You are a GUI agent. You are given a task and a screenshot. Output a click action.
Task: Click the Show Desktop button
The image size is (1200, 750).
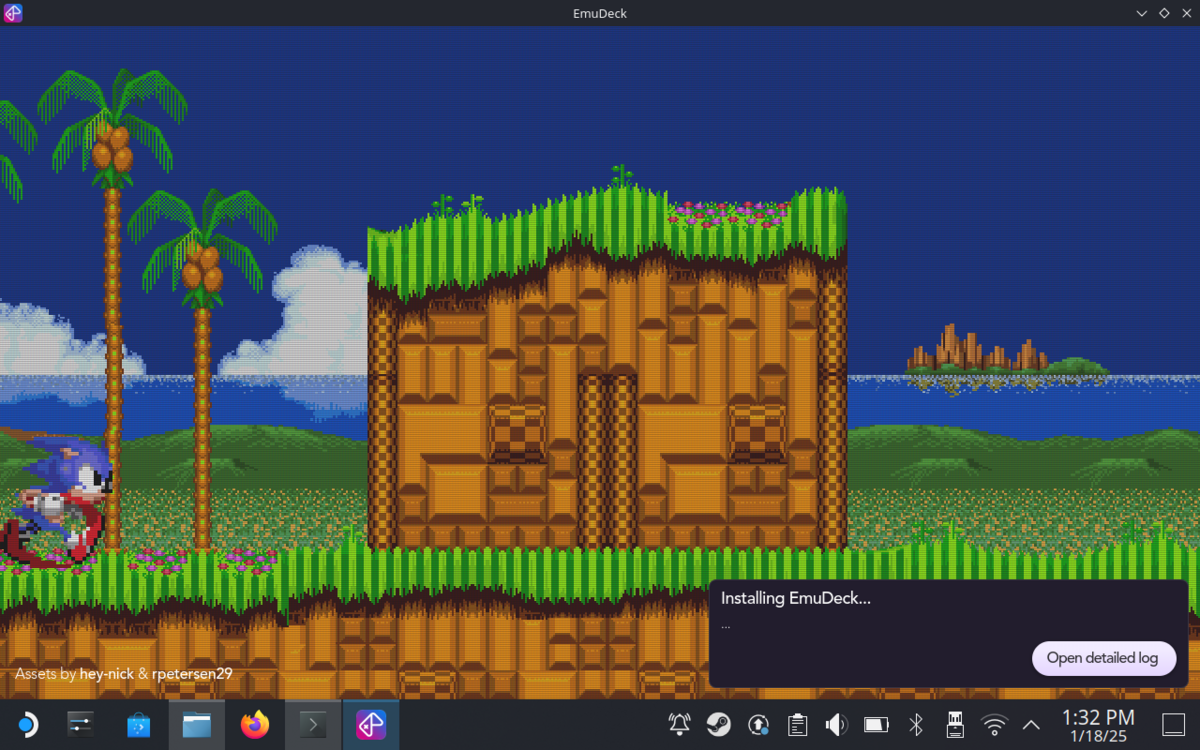(x=1173, y=725)
